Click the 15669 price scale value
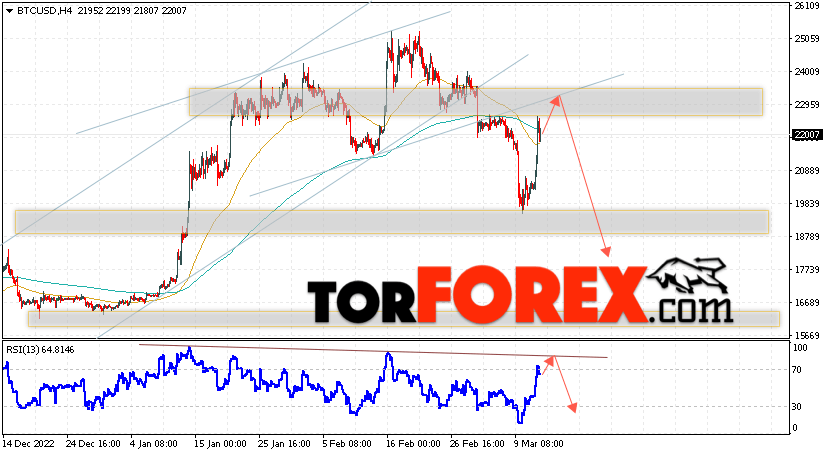The image size is (830, 455). [x=807, y=335]
